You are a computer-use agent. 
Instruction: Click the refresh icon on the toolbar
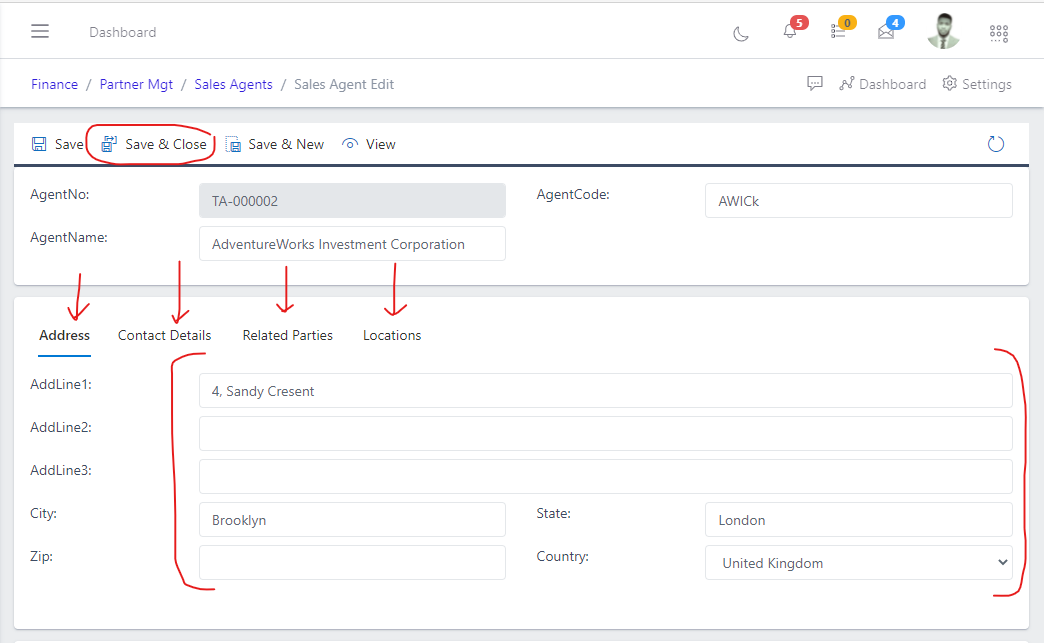point(996,143)
